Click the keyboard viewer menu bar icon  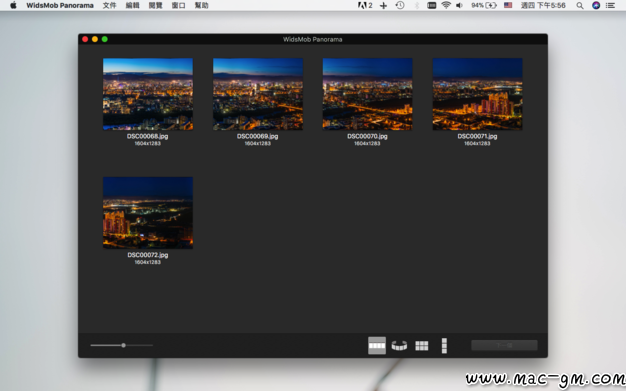pos(432,6)
